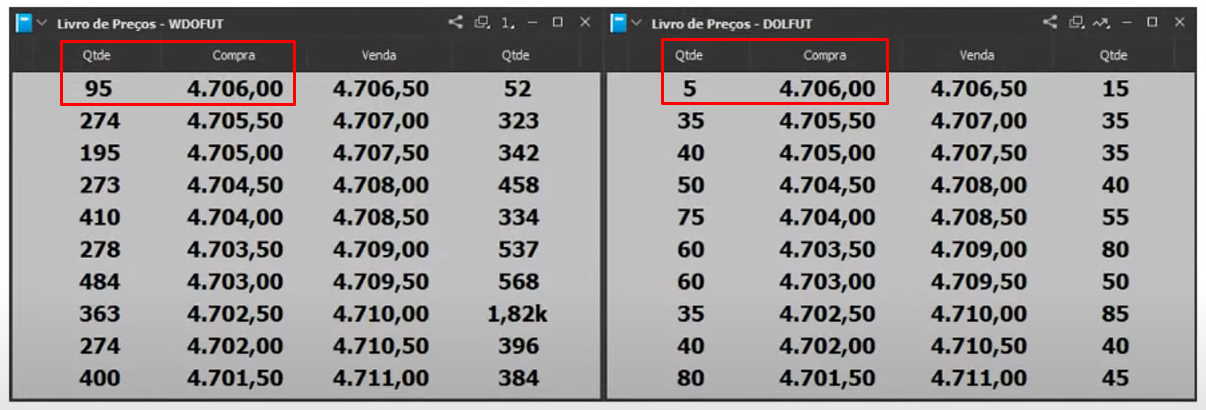Maximize the DOLFUT price book window
This screenshot has width=1206, height=410.
(x=1152, y=21)
